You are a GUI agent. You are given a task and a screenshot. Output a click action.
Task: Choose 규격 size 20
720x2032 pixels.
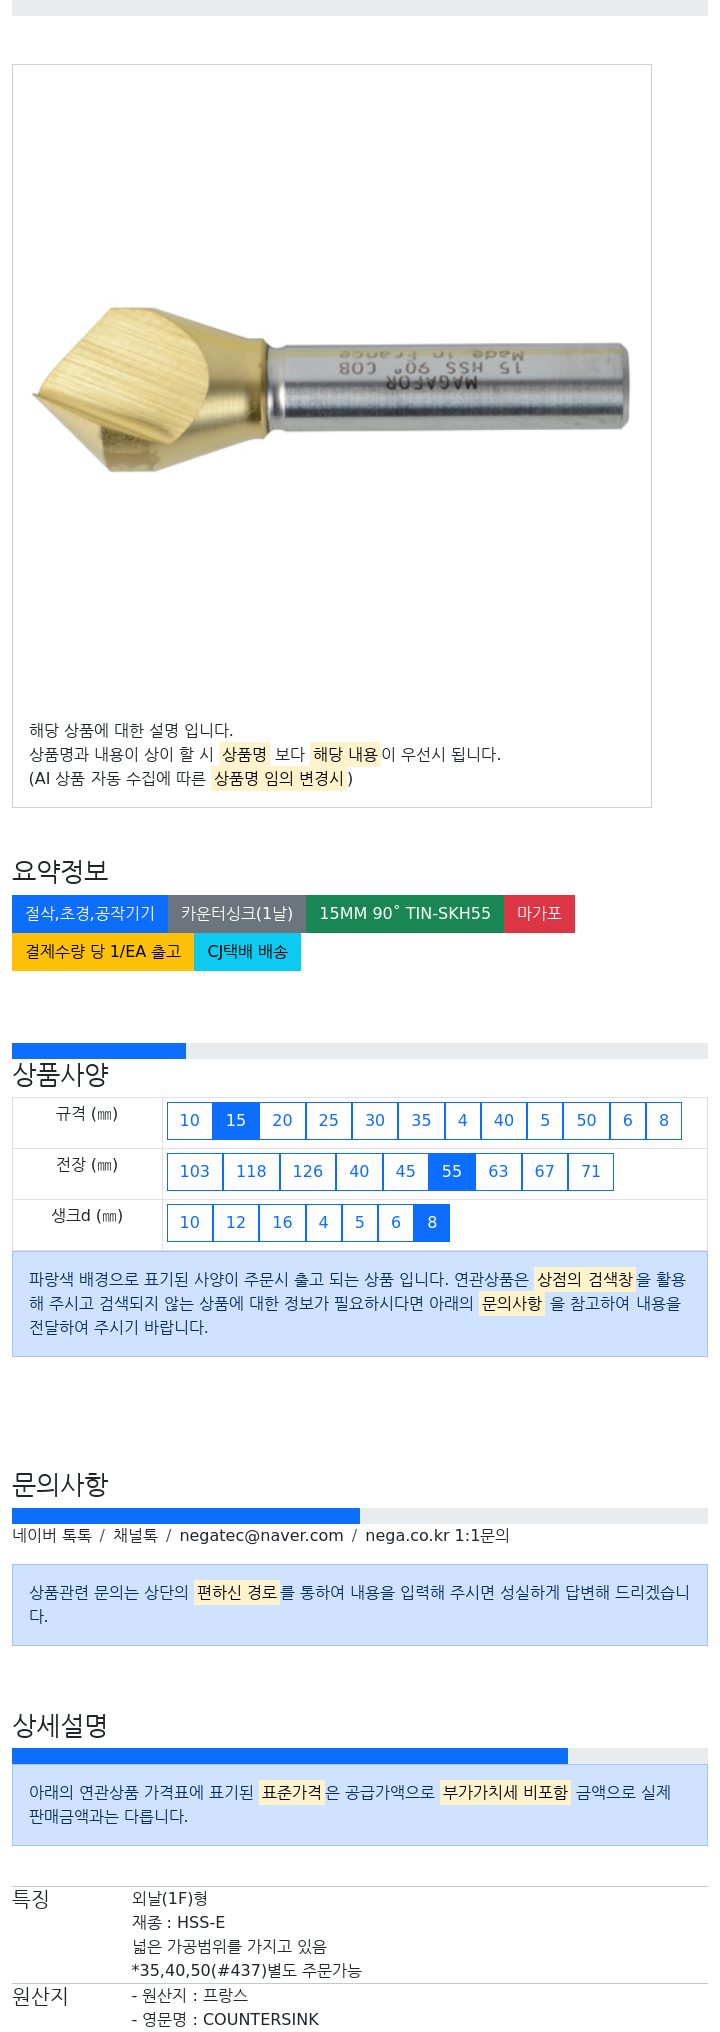tap(282, 1121)
